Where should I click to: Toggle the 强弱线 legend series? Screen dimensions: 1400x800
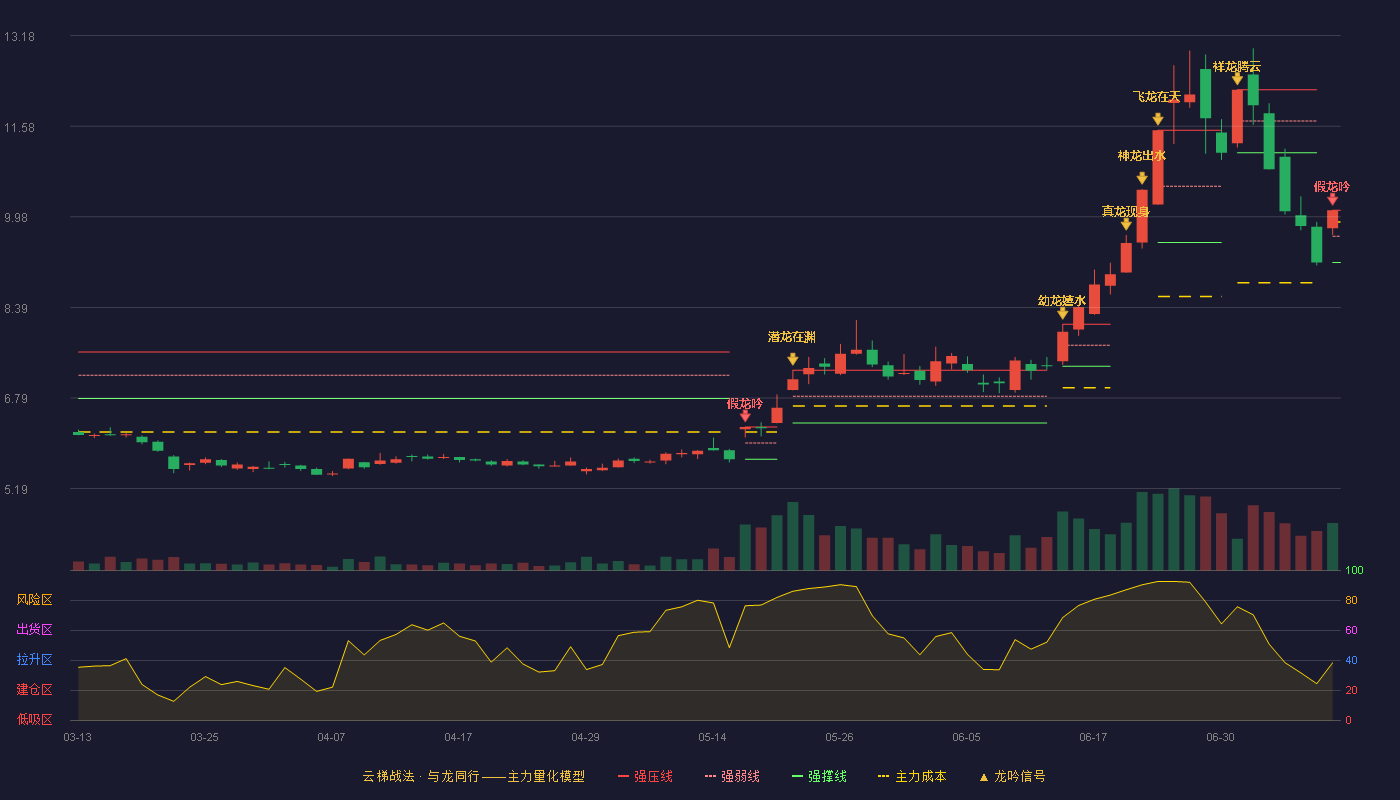coord(732,776)
